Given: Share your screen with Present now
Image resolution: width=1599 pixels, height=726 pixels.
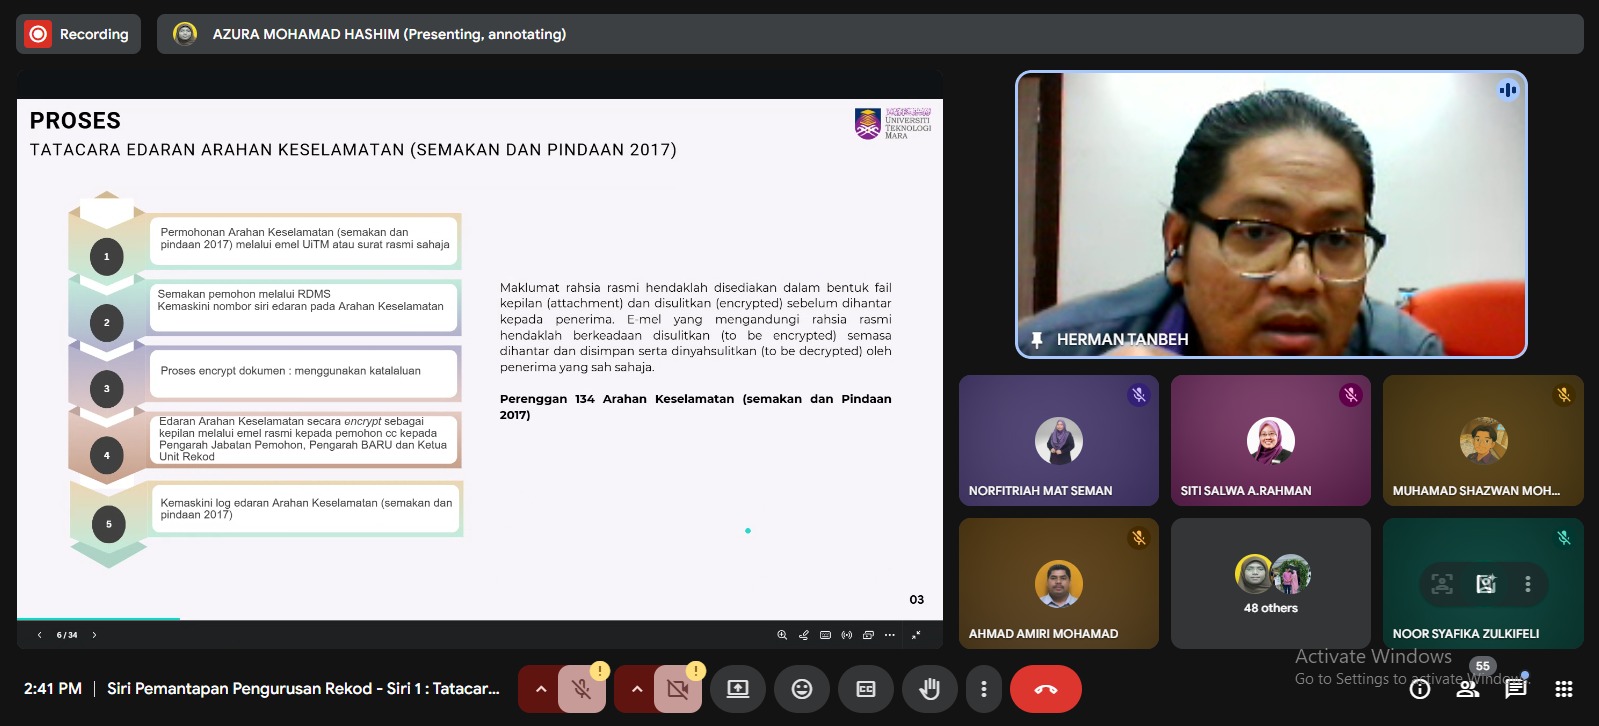Looking at the screenshot, I should pos(738,689).
